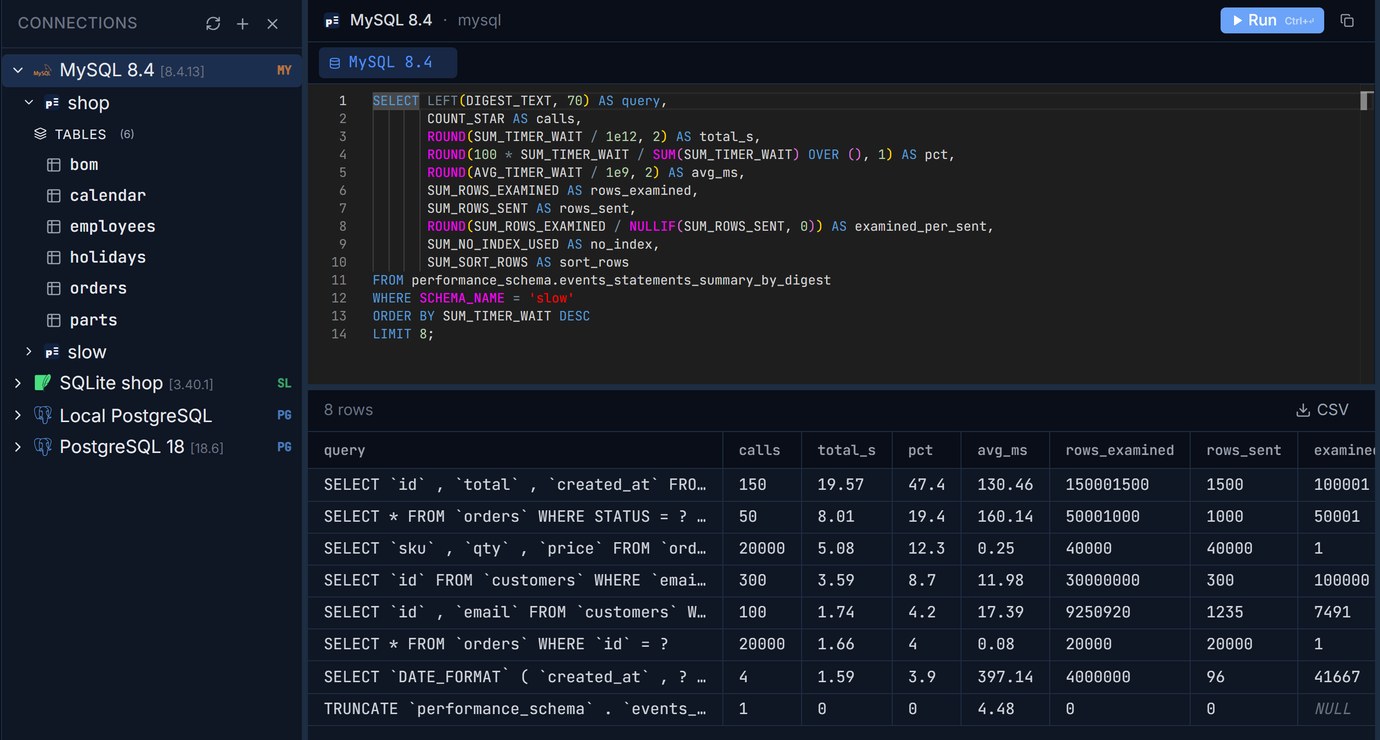Click the Local PostgreSQL elephant icon
The height and width of the screenshot is (740, 1380).
(42, 415)
